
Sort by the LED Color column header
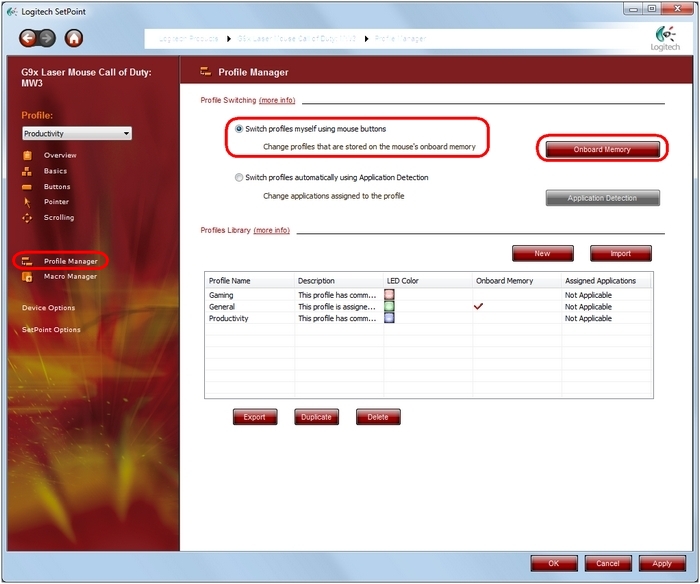(428, 281)
